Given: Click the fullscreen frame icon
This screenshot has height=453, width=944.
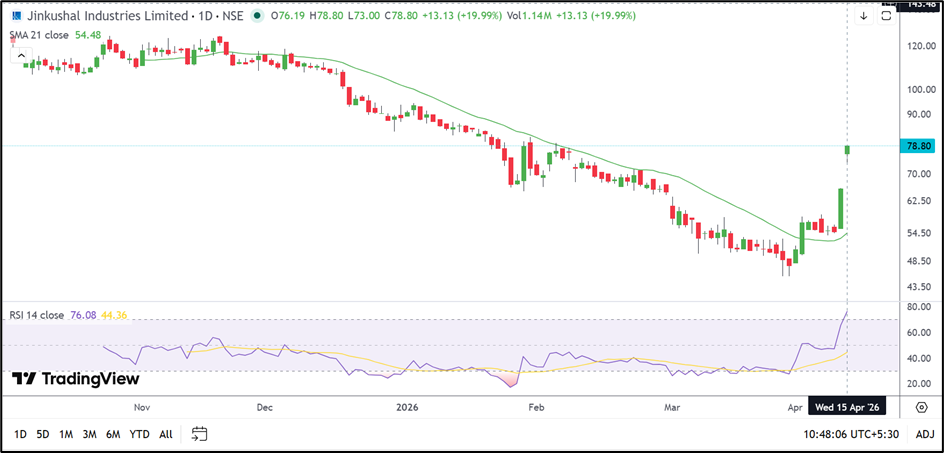Looking at the screenshot, I should pos(887,16).
